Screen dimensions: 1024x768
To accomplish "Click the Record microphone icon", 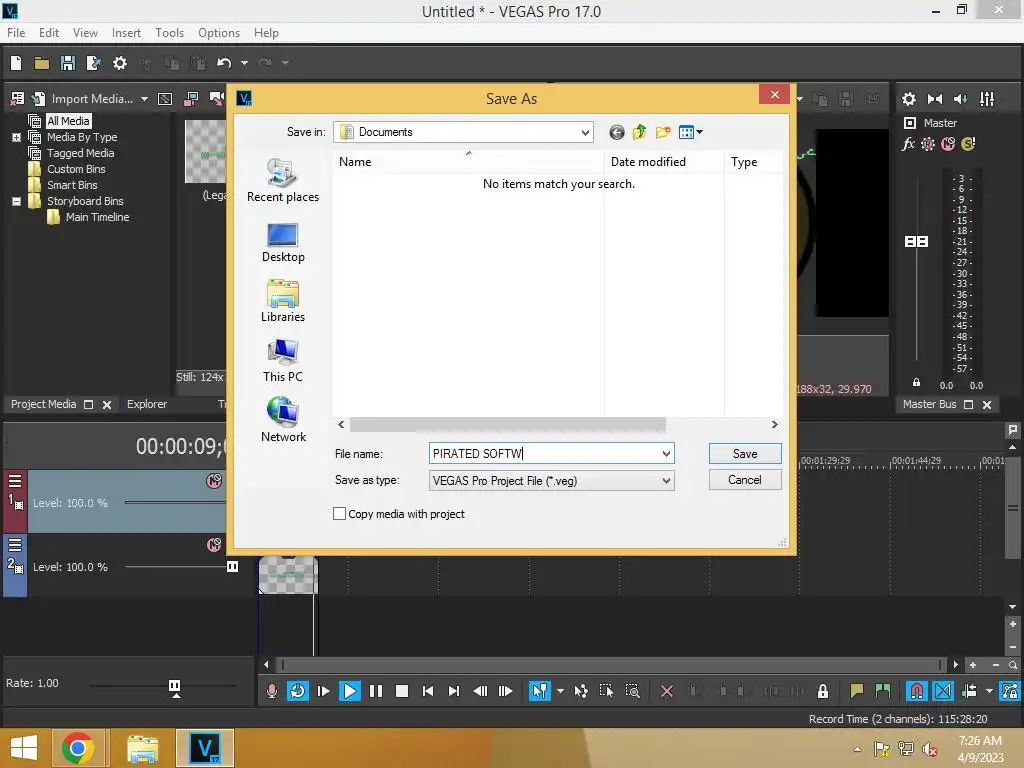I will 272,691.
